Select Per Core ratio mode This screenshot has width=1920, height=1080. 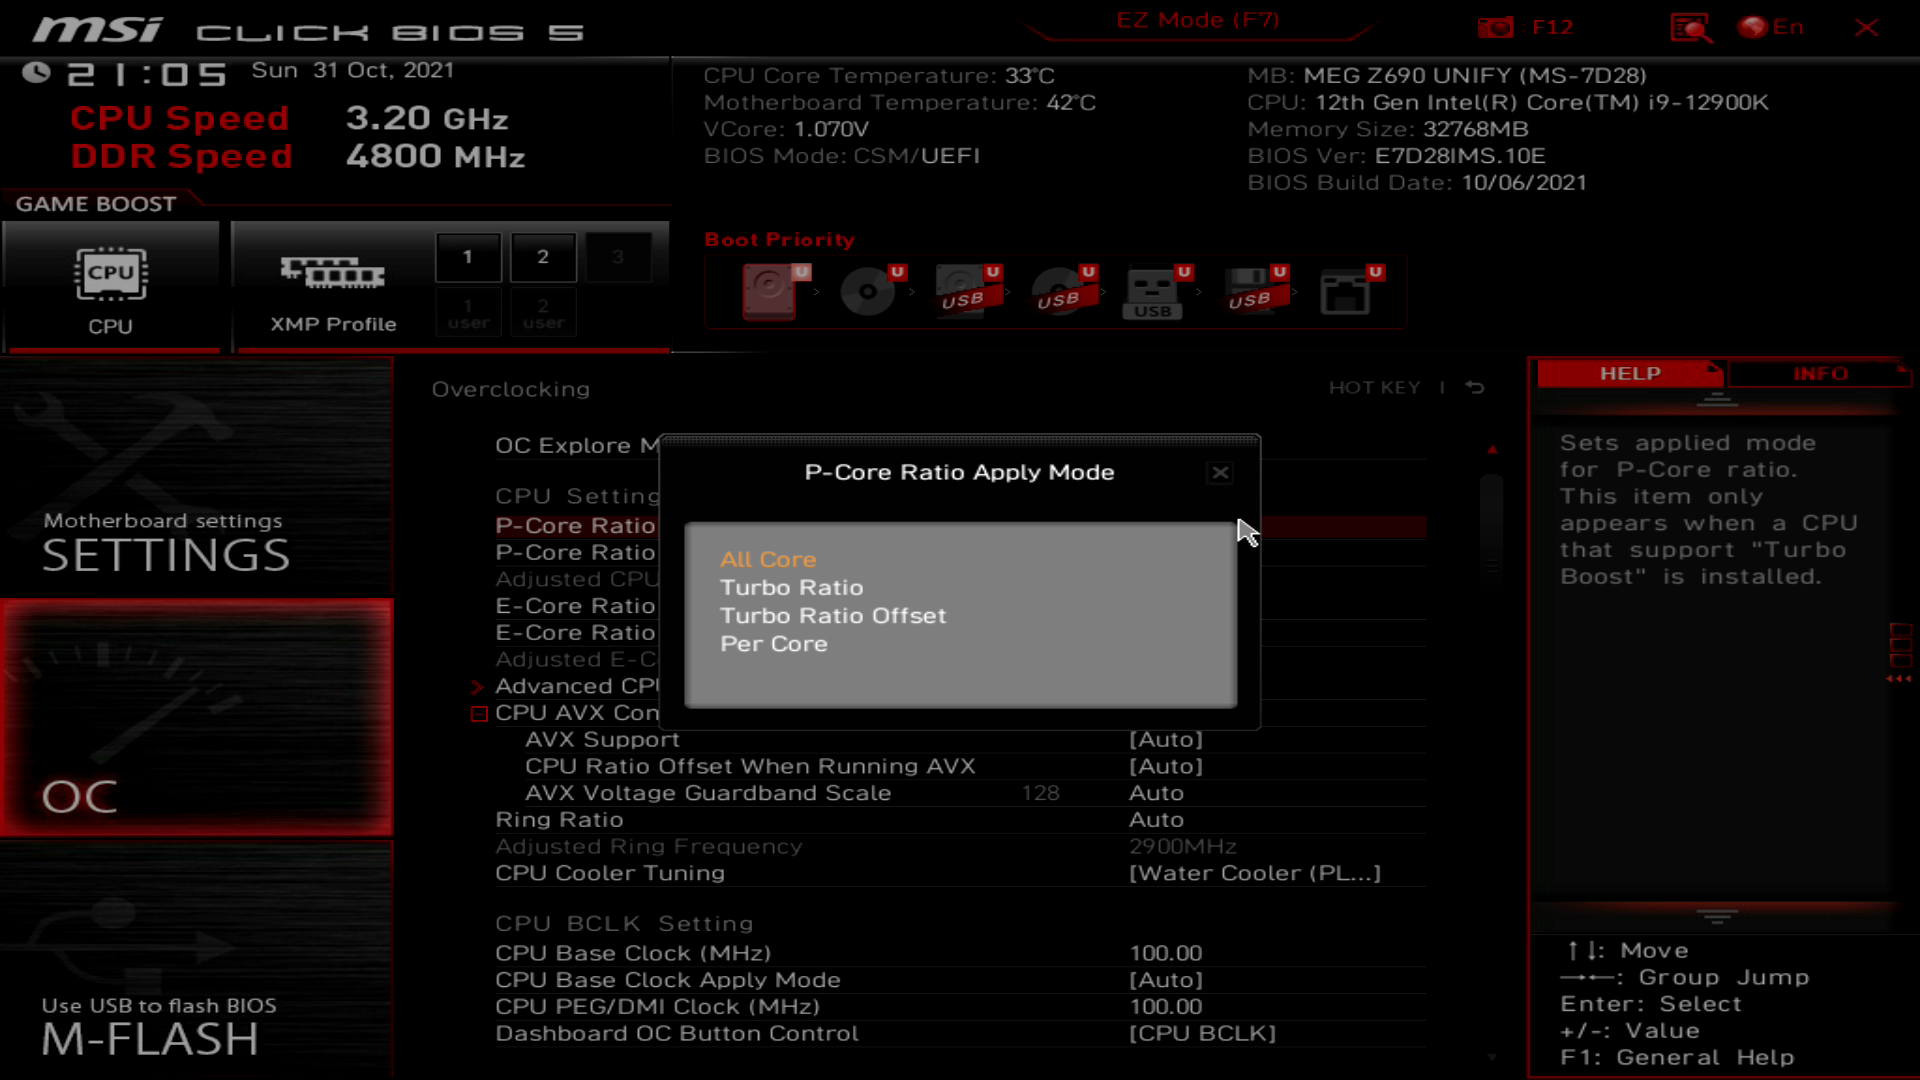[x=774, y=644]
